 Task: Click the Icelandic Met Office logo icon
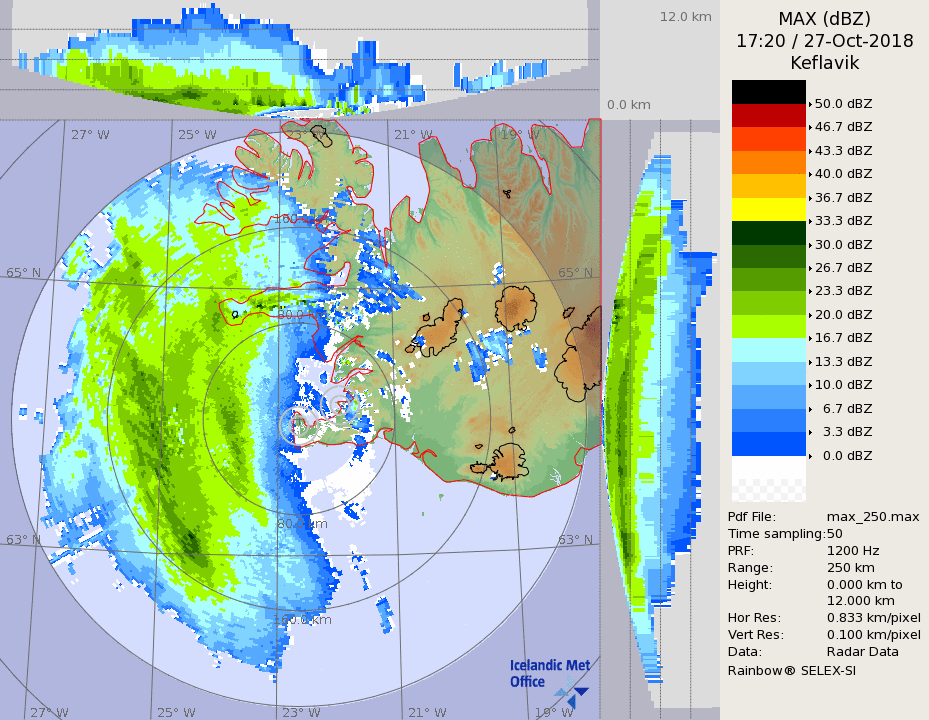pos(572,690)
